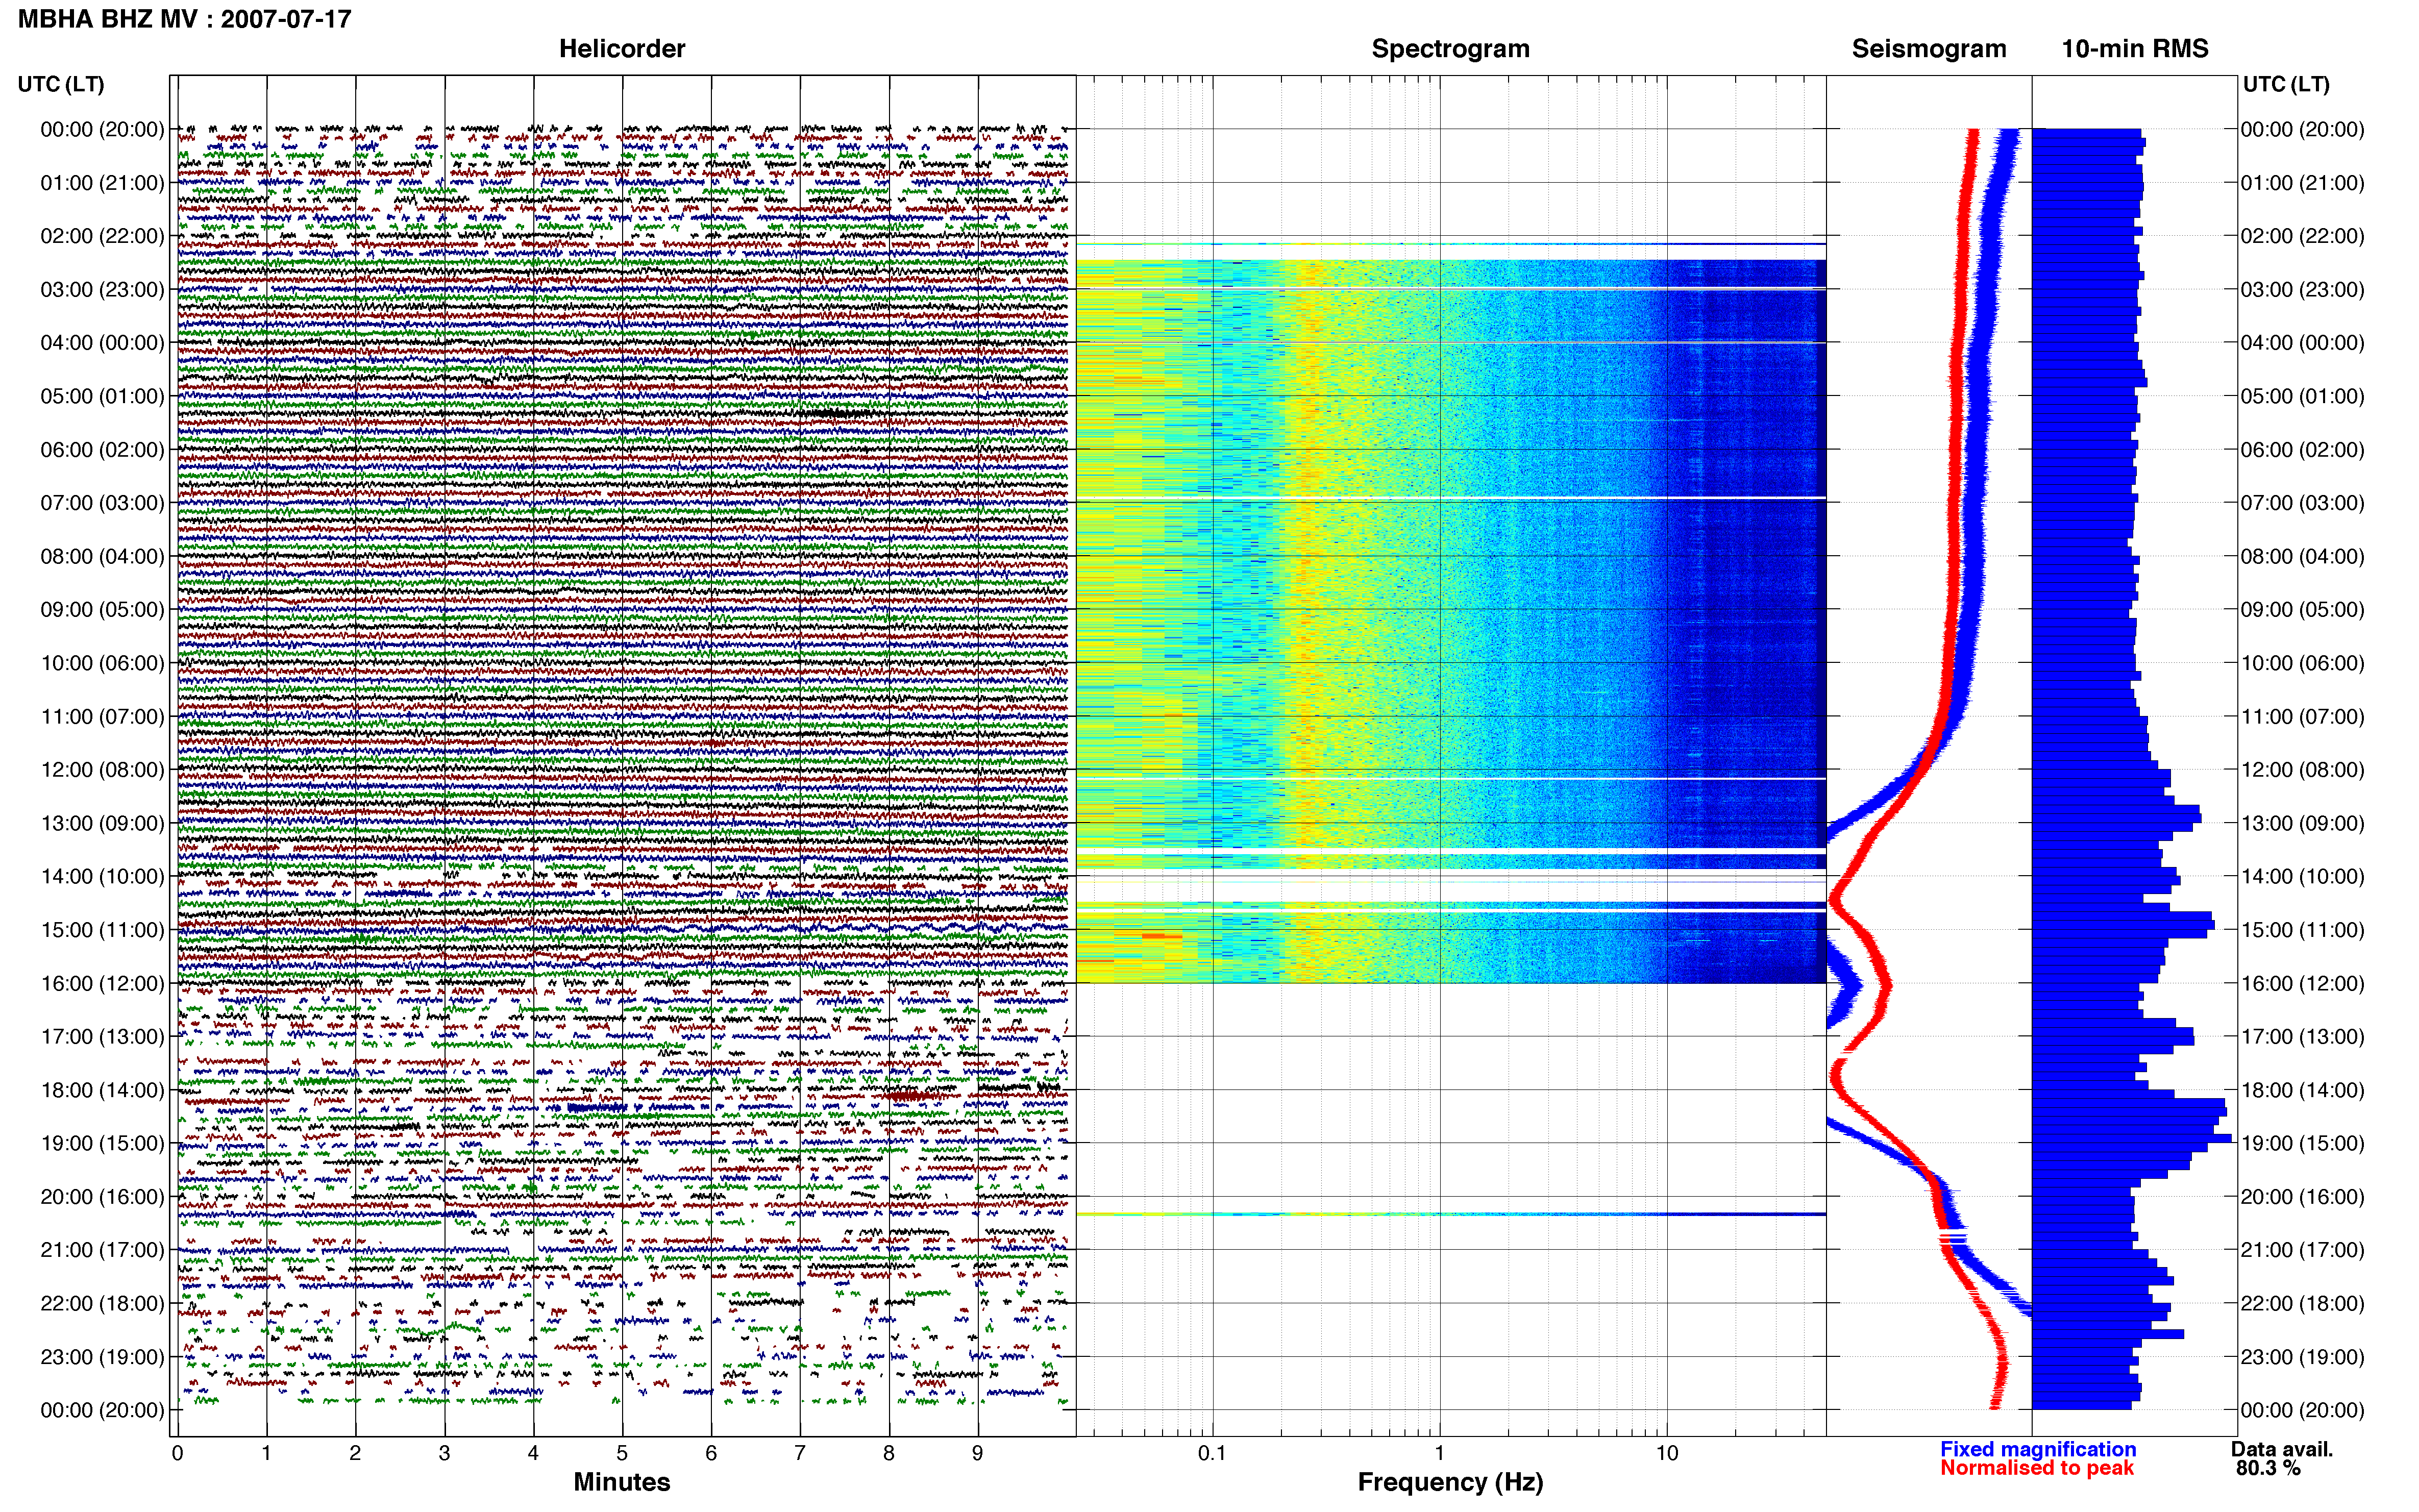Click '04:00 (00:00)' on the left time axis
This screenshot has height=1512, width=2419.
pos(102,343)
